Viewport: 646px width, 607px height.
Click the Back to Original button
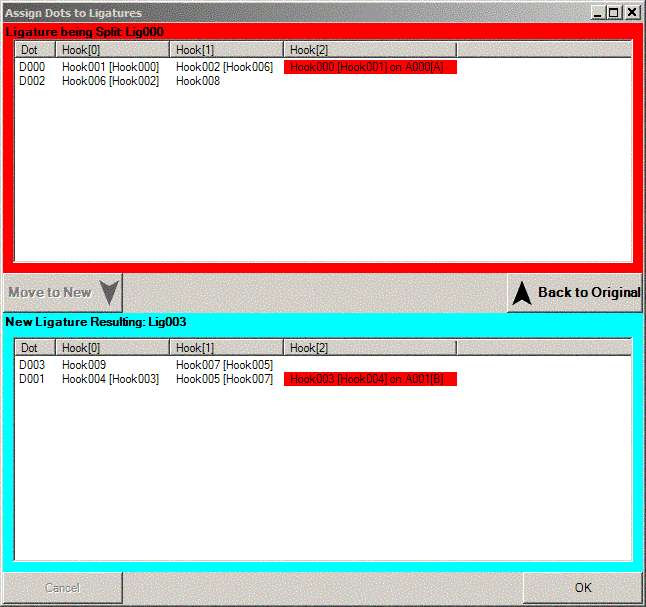[x=575, y=293]
